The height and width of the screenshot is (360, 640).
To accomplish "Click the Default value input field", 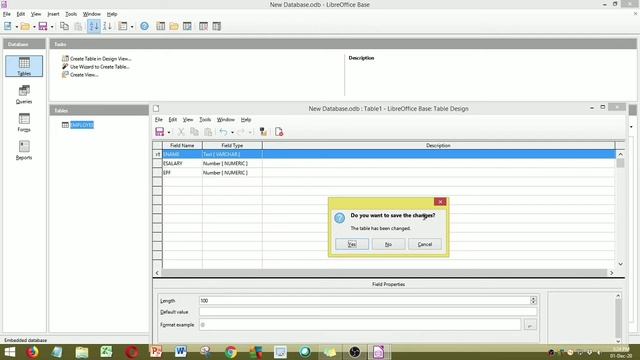I will pos(368,312).
